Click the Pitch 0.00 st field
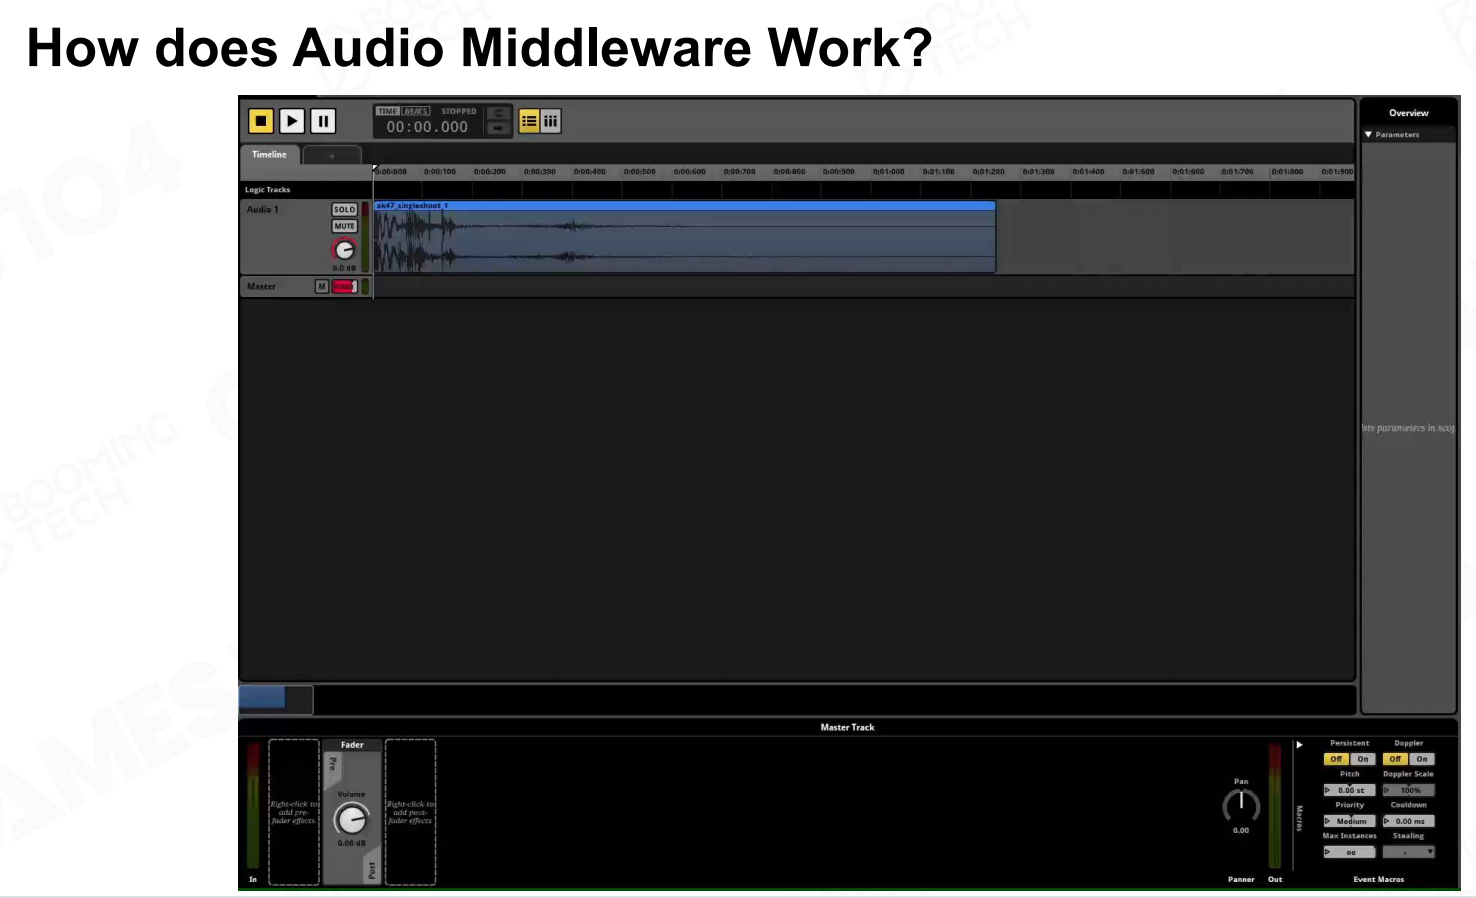 tap(1350, 790)
